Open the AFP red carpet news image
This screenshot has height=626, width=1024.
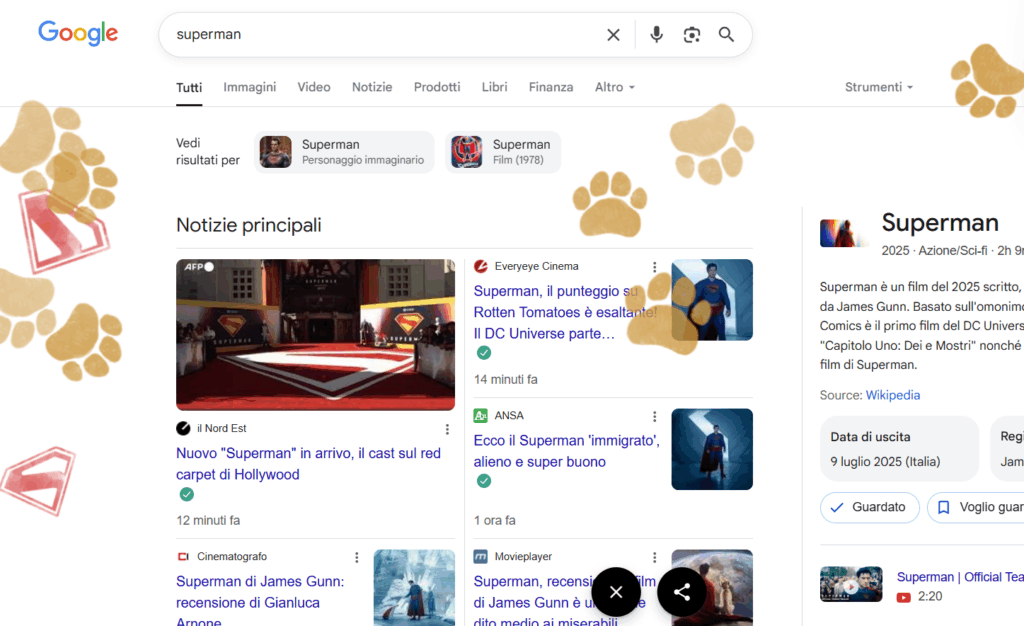coord(315,335)
